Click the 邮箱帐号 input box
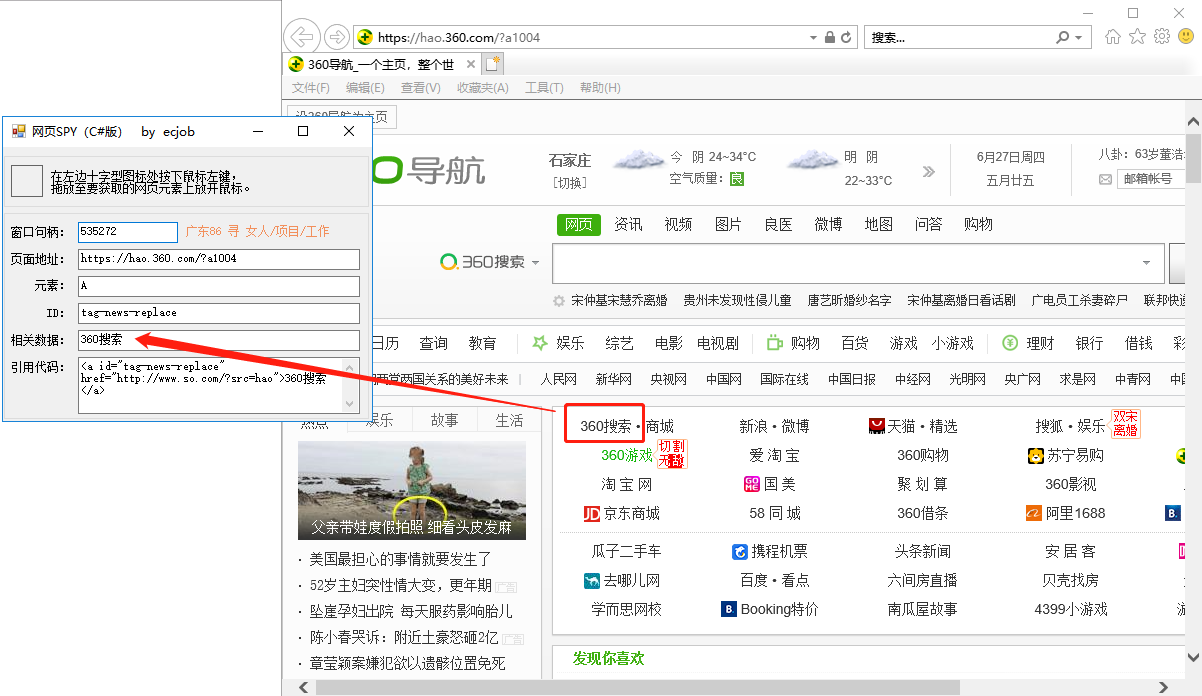1202x696 pixels. (1151, 179)
